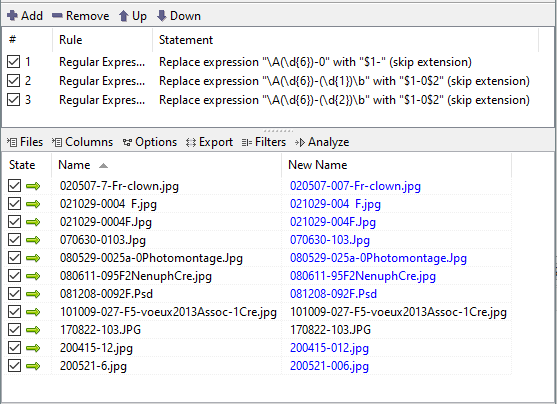
Task: Select file name 021029-0004F.Jpg in Name column
Action: (x=106, y=222)
